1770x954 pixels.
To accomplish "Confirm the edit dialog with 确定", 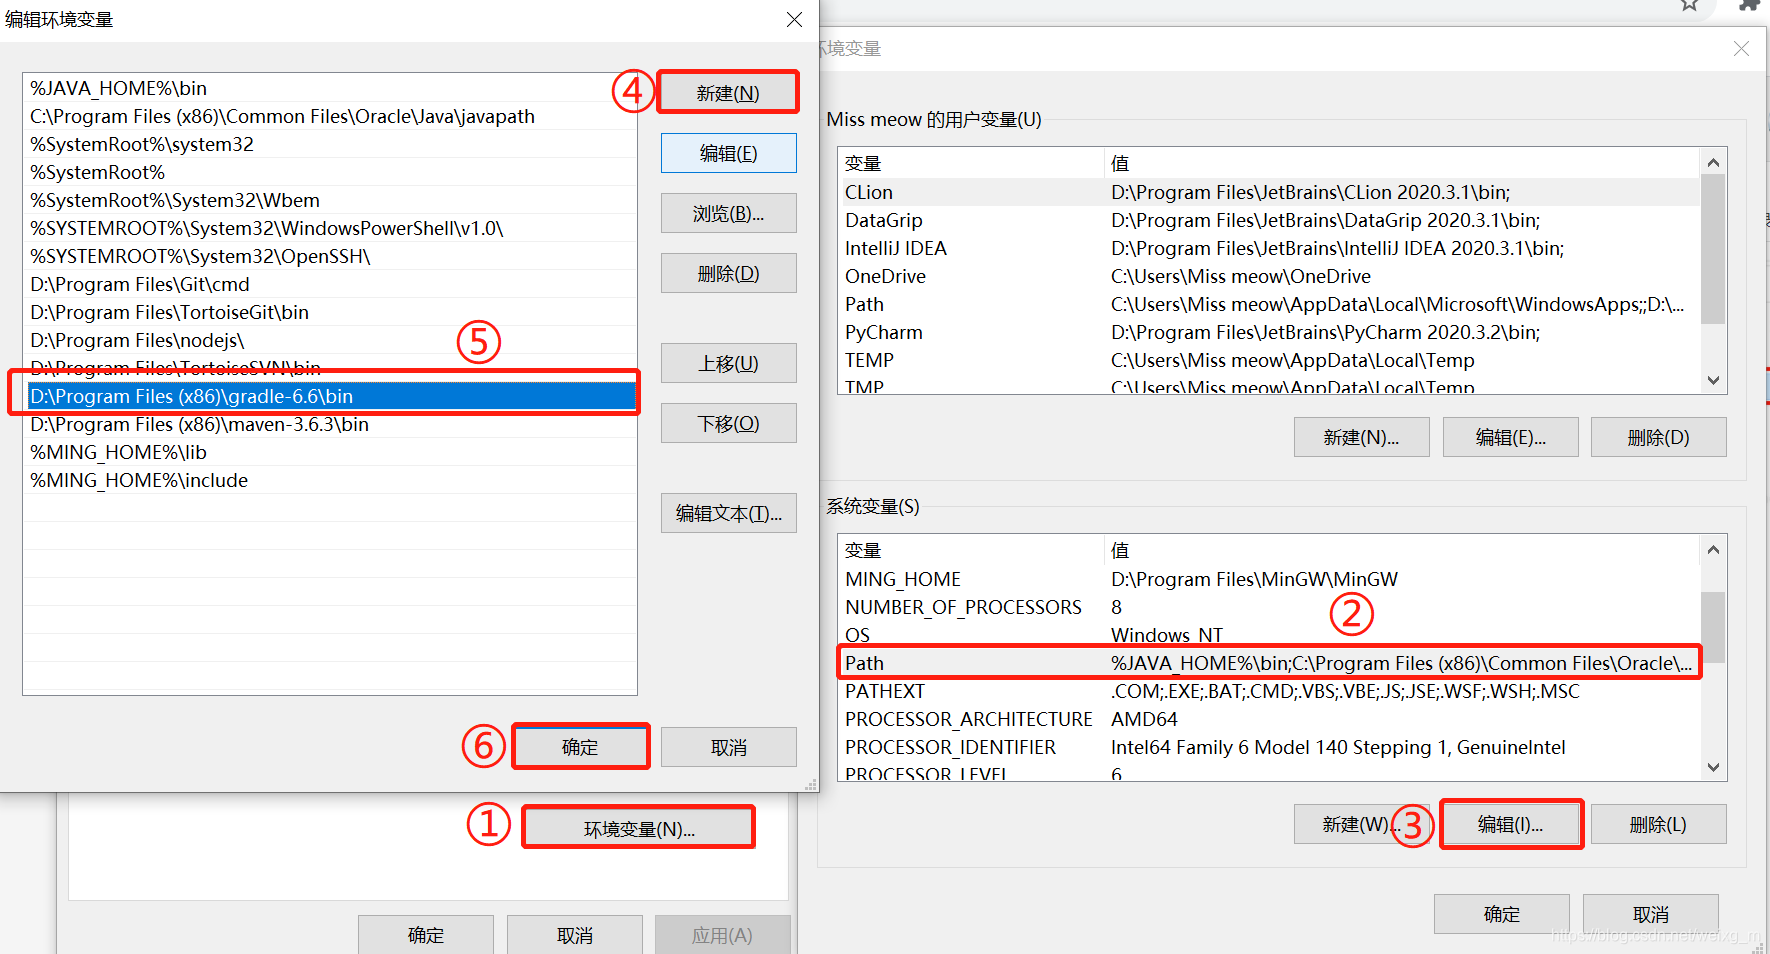I will pyautogui.click(x=580, y=747).
